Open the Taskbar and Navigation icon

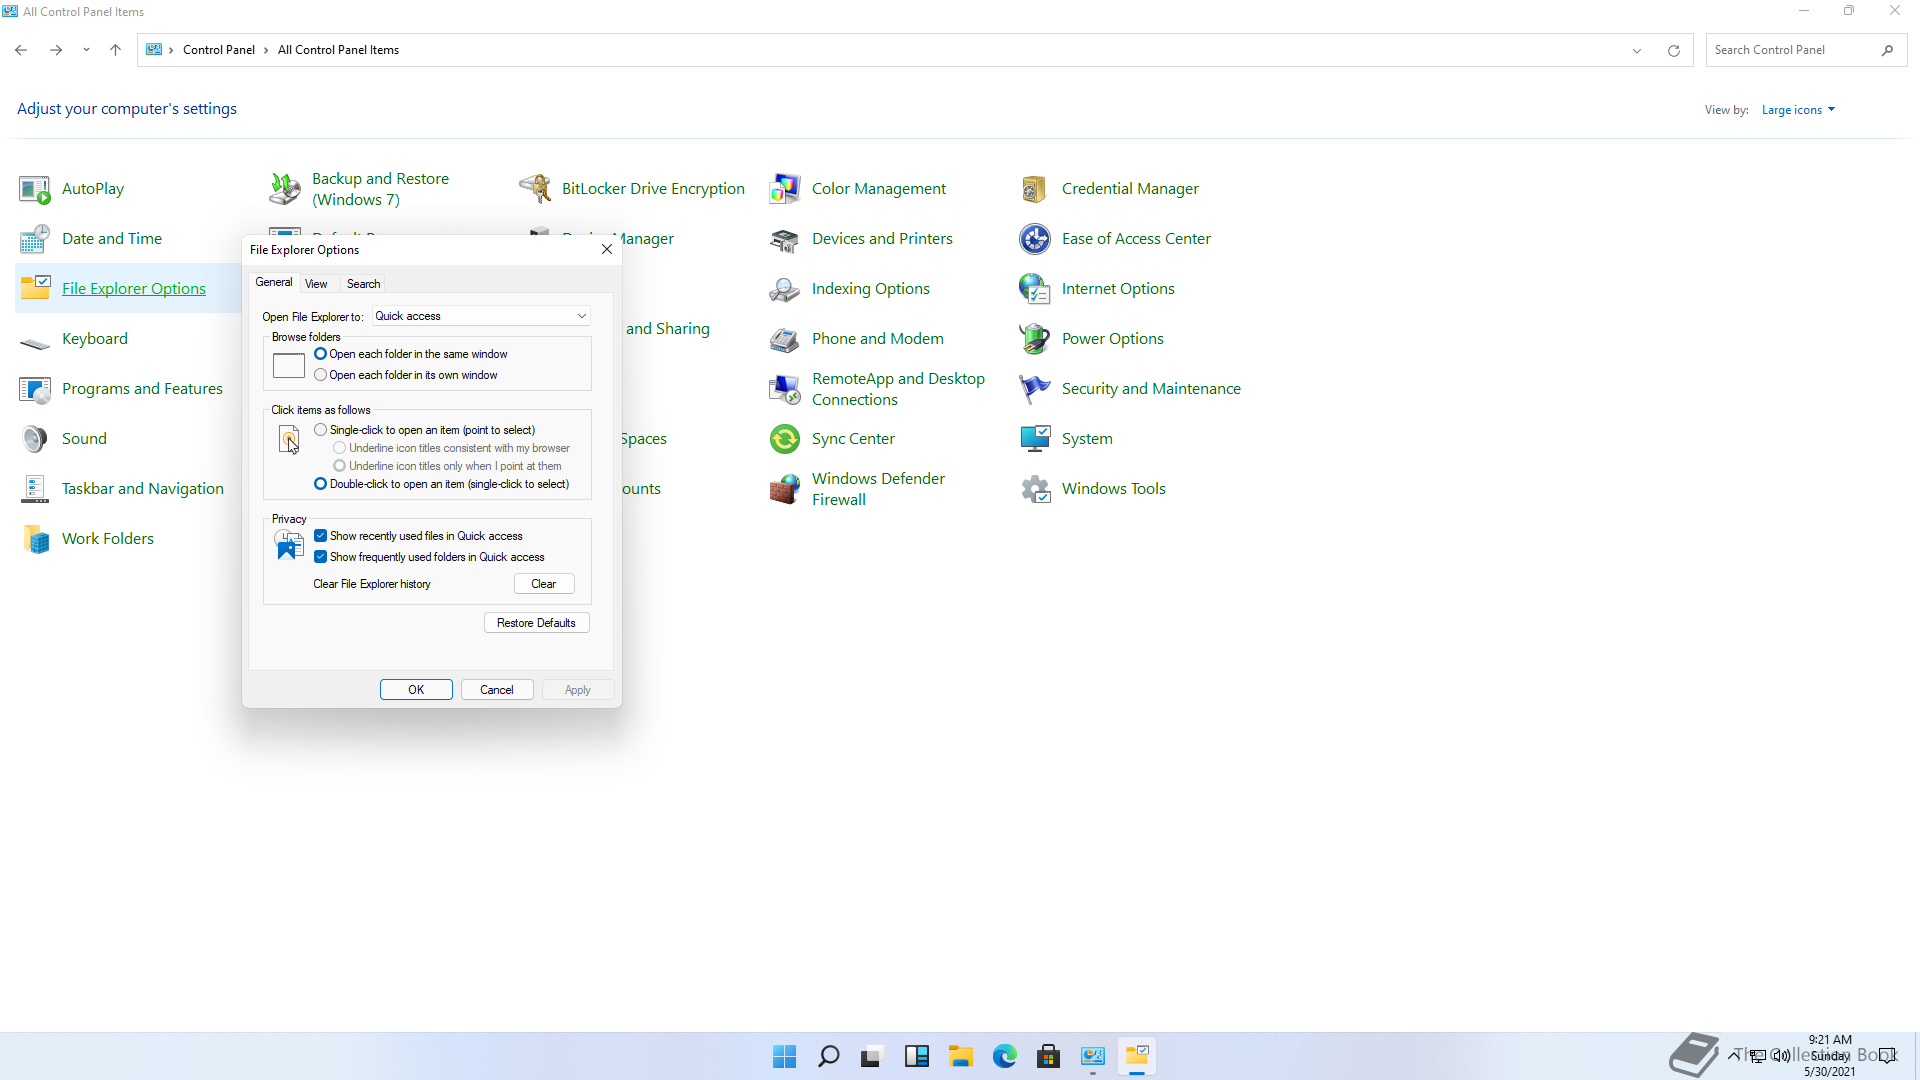click(x=35, y=489)
